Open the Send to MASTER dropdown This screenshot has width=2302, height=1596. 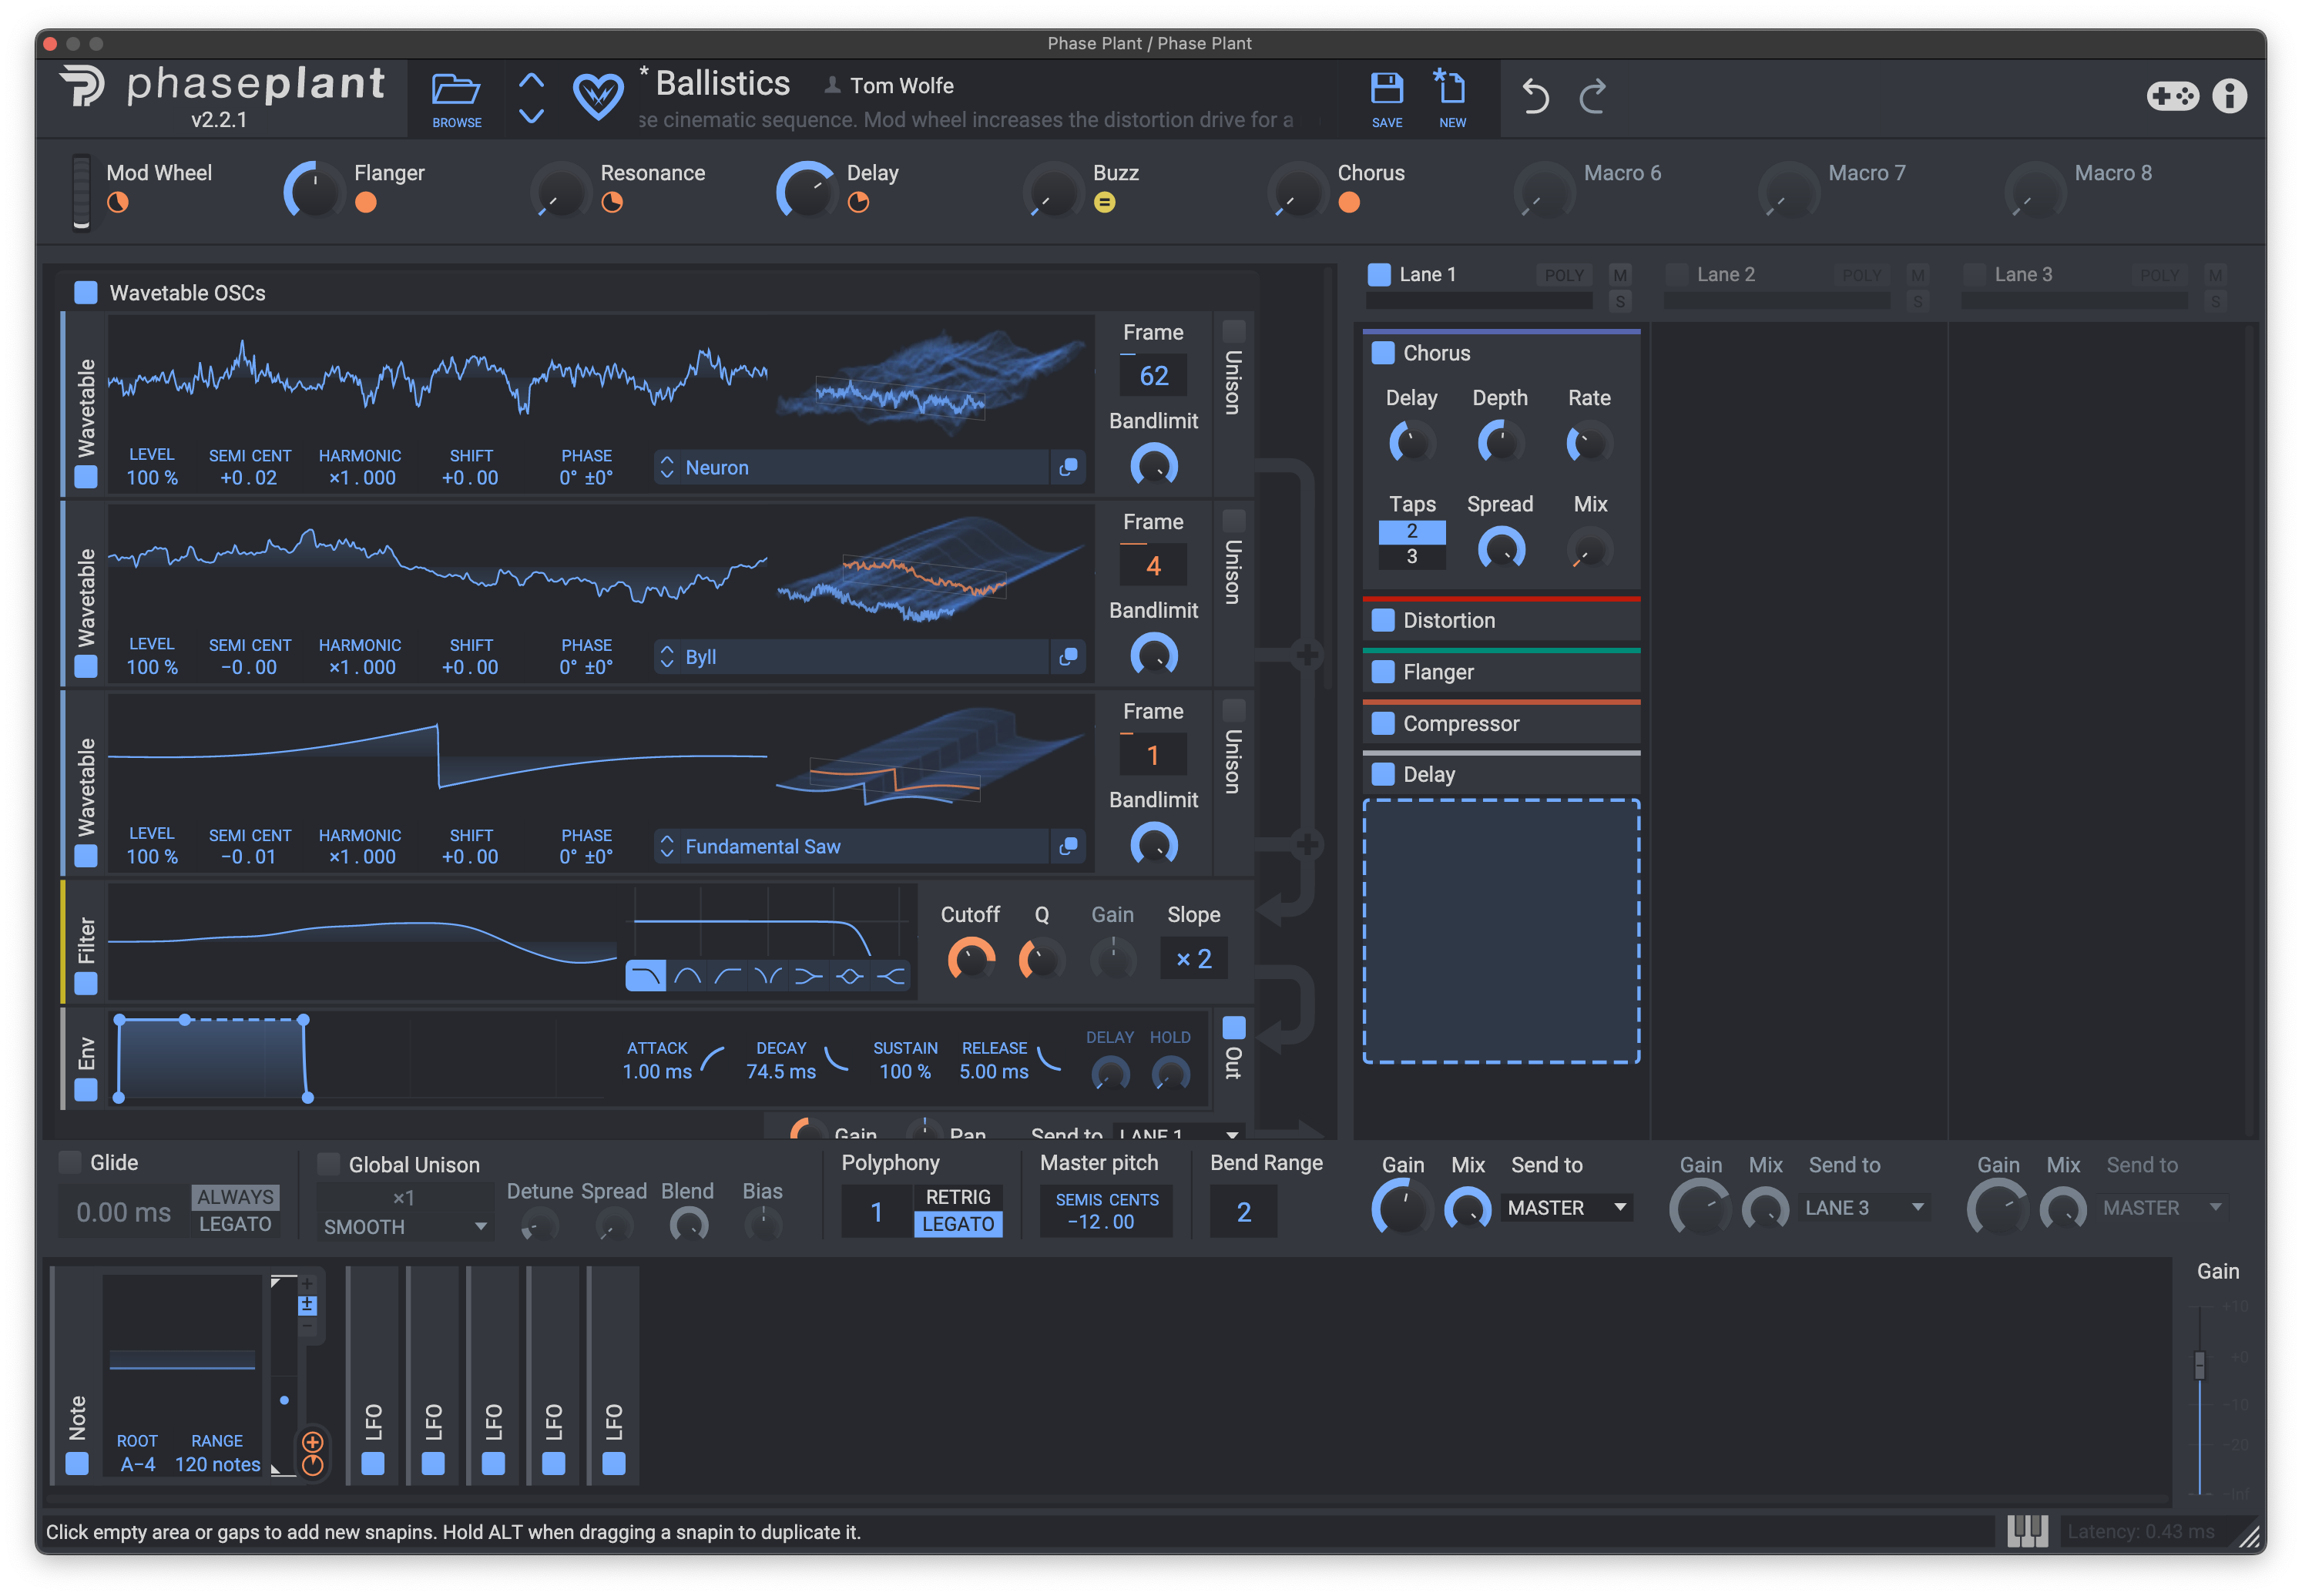click(x=1565, y=1207)
